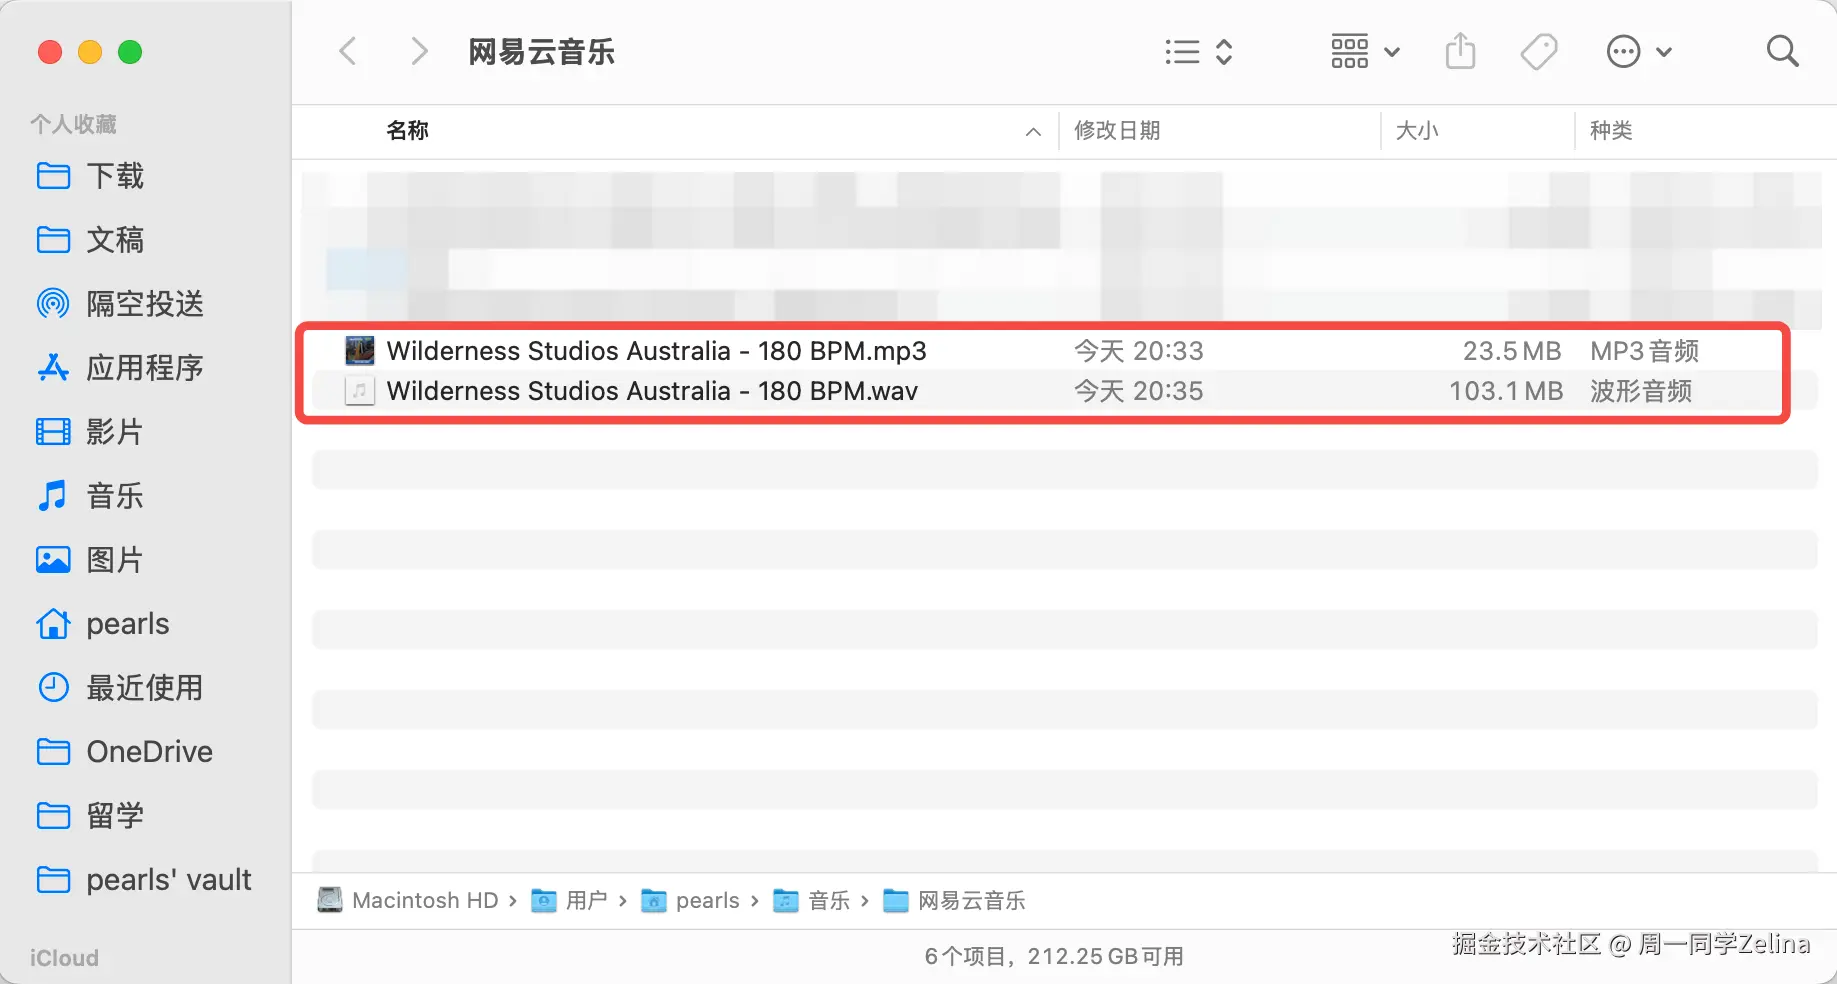Close the Finder window with red button
1837x984 pixels.
coord(50,52)
